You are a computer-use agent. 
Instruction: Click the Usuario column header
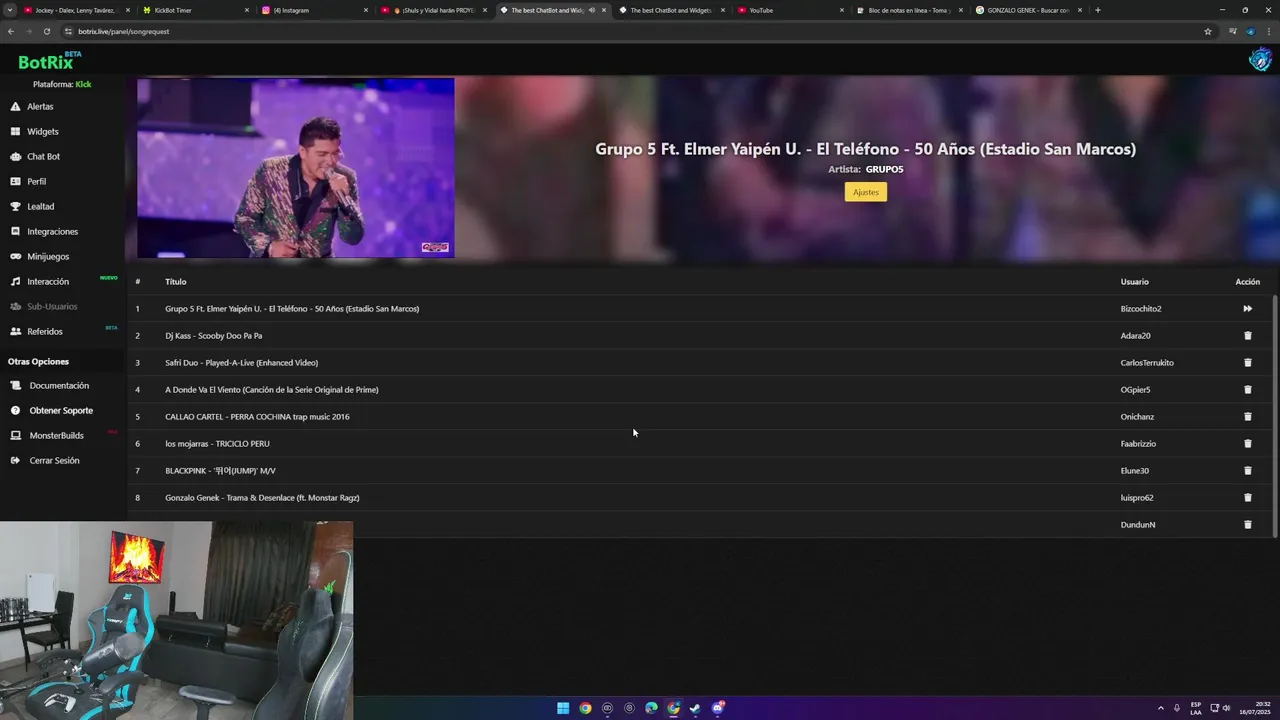click(x=1134, y=282)
